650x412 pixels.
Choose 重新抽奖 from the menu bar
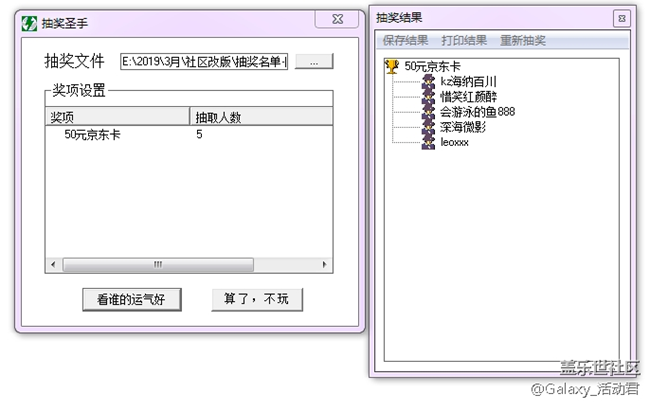[523, 41]
